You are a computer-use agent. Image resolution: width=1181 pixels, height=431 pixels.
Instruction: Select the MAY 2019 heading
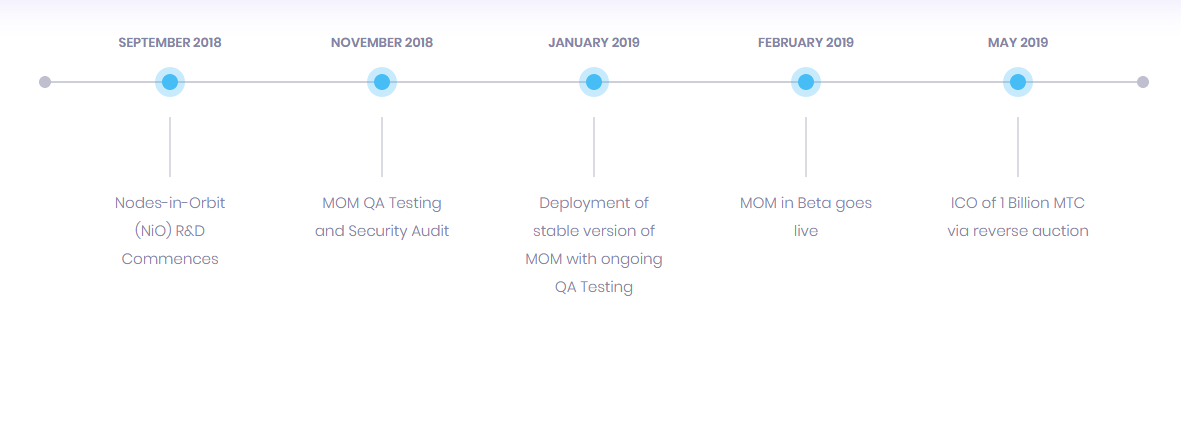click(x=1018, y=43)
